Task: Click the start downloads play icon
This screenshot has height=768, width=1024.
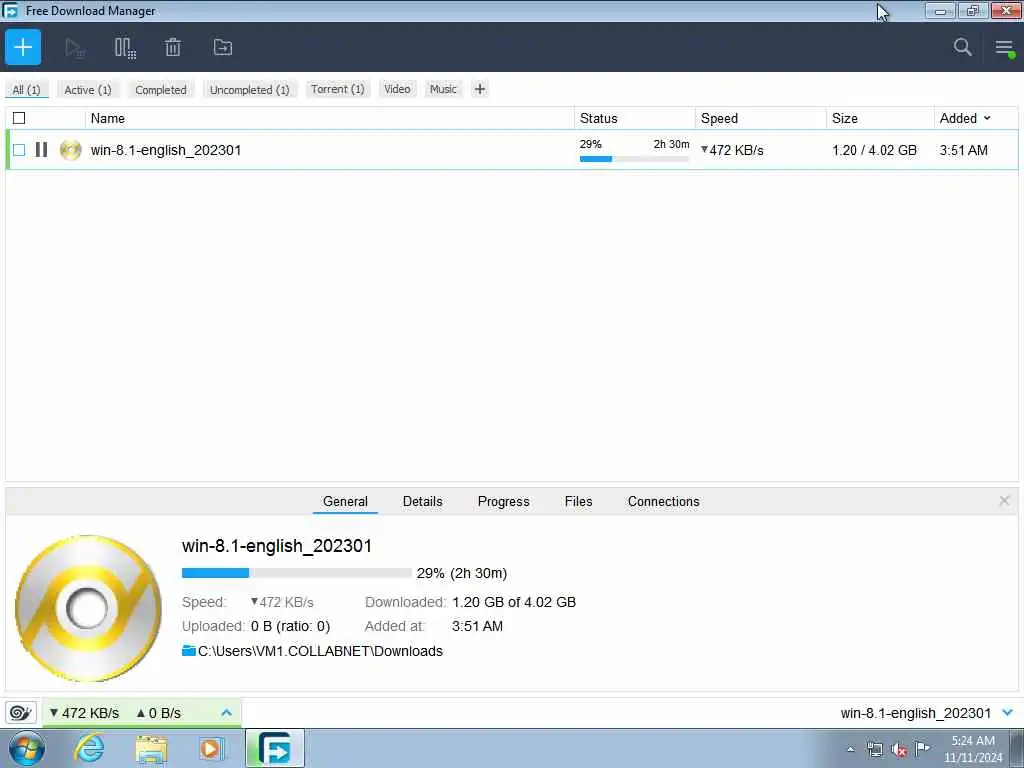Action: (75, 48)
